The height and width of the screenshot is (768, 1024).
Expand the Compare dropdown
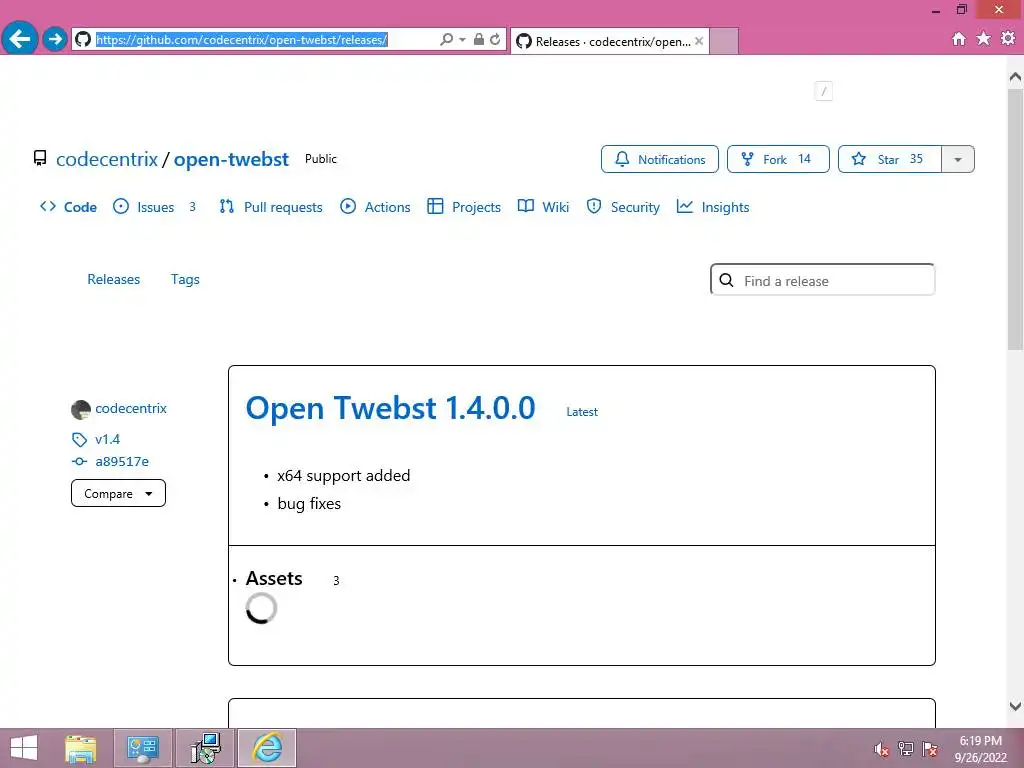pos(118,493)
